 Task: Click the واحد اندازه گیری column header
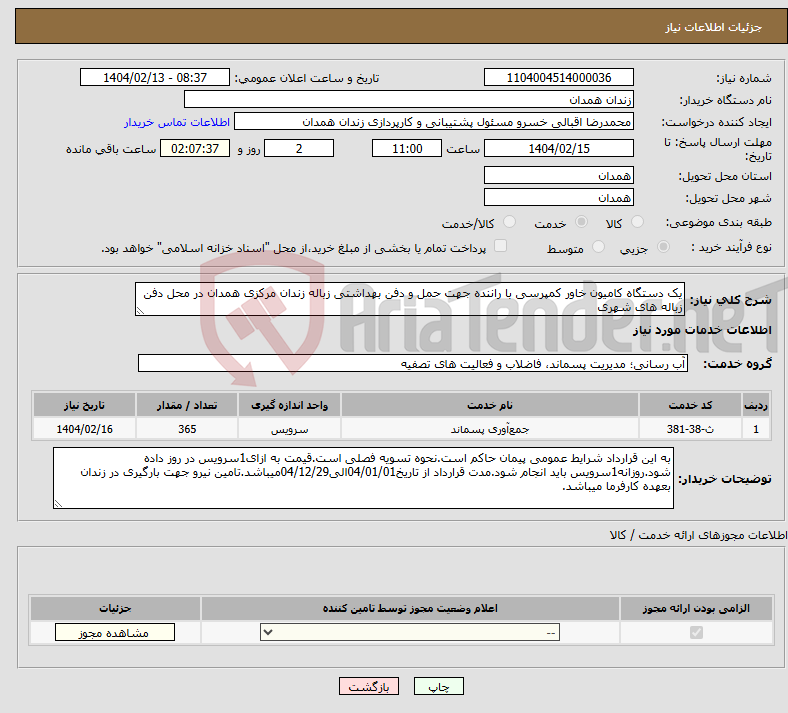pos(289,405)
